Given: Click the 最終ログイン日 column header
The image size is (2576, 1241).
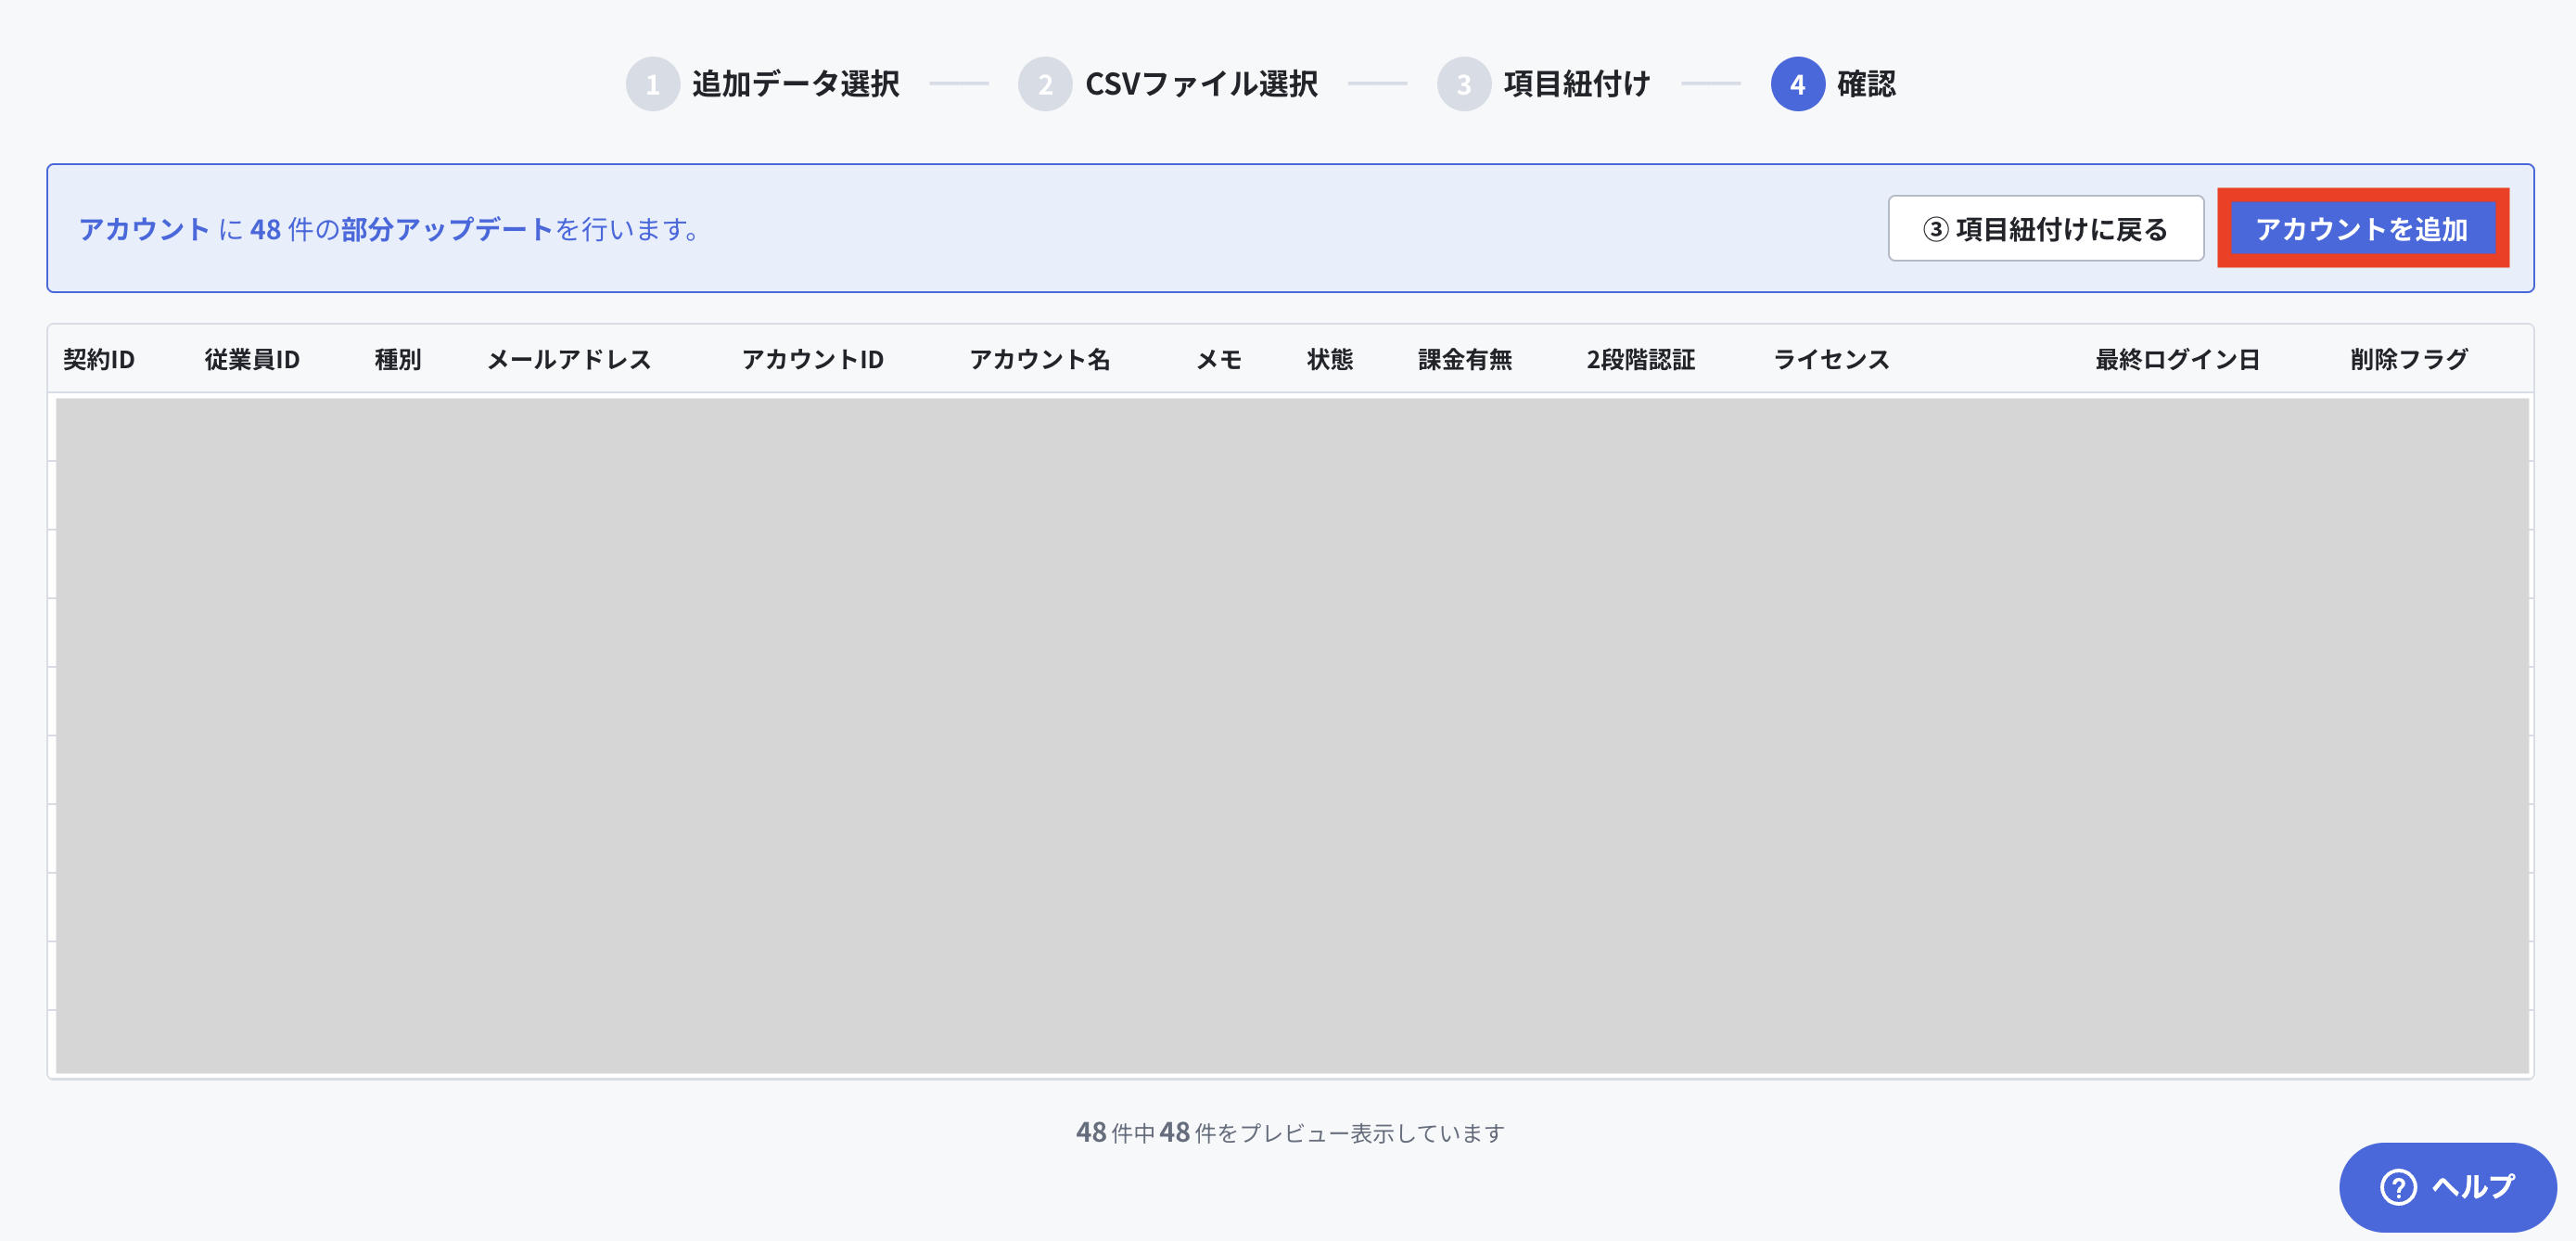Looking at the screenshot, I should tap(2178, 359).
